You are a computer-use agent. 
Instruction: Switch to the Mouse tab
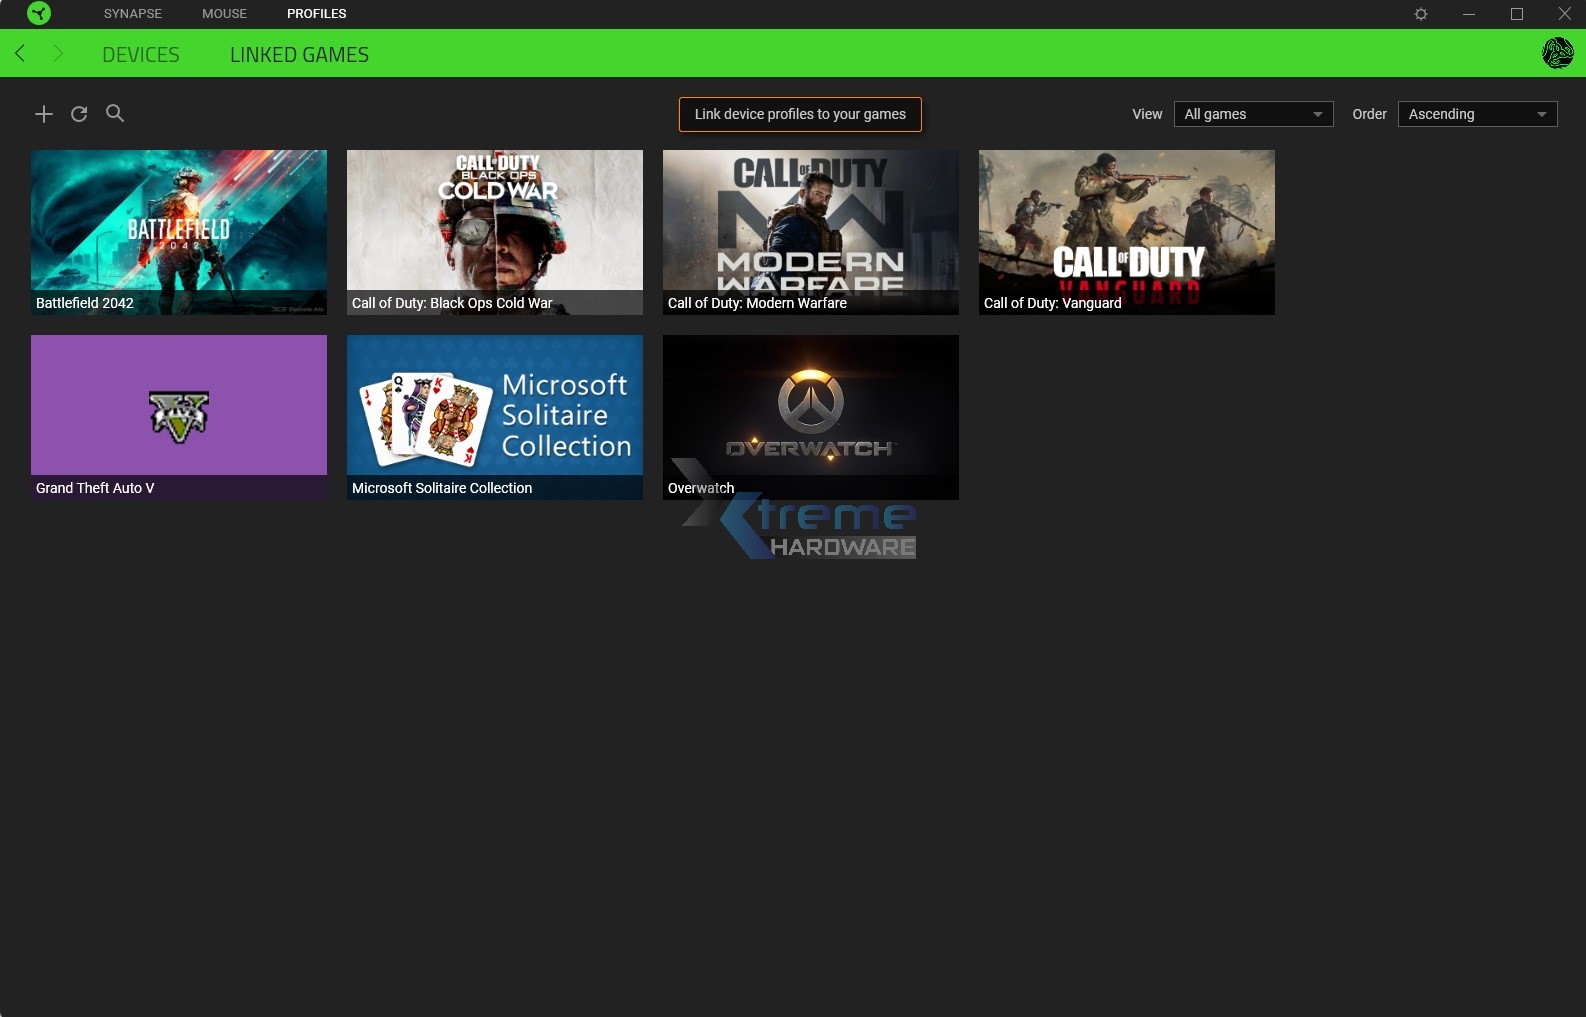(224, 14)
